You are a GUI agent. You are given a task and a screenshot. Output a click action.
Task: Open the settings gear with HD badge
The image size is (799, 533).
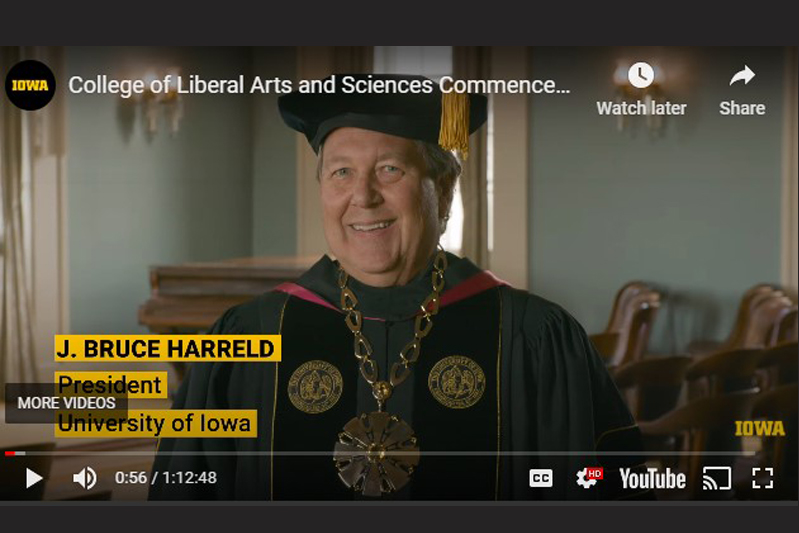589,478
